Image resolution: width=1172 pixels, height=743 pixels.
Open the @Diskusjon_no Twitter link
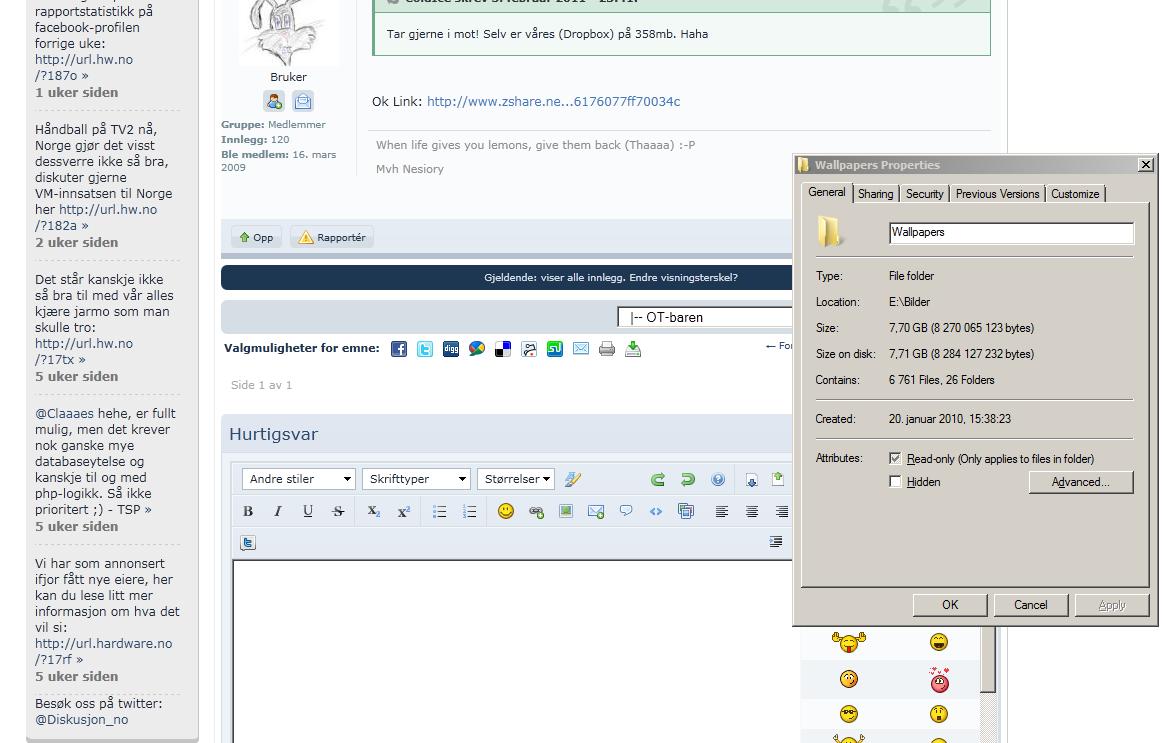pos(81,720)
